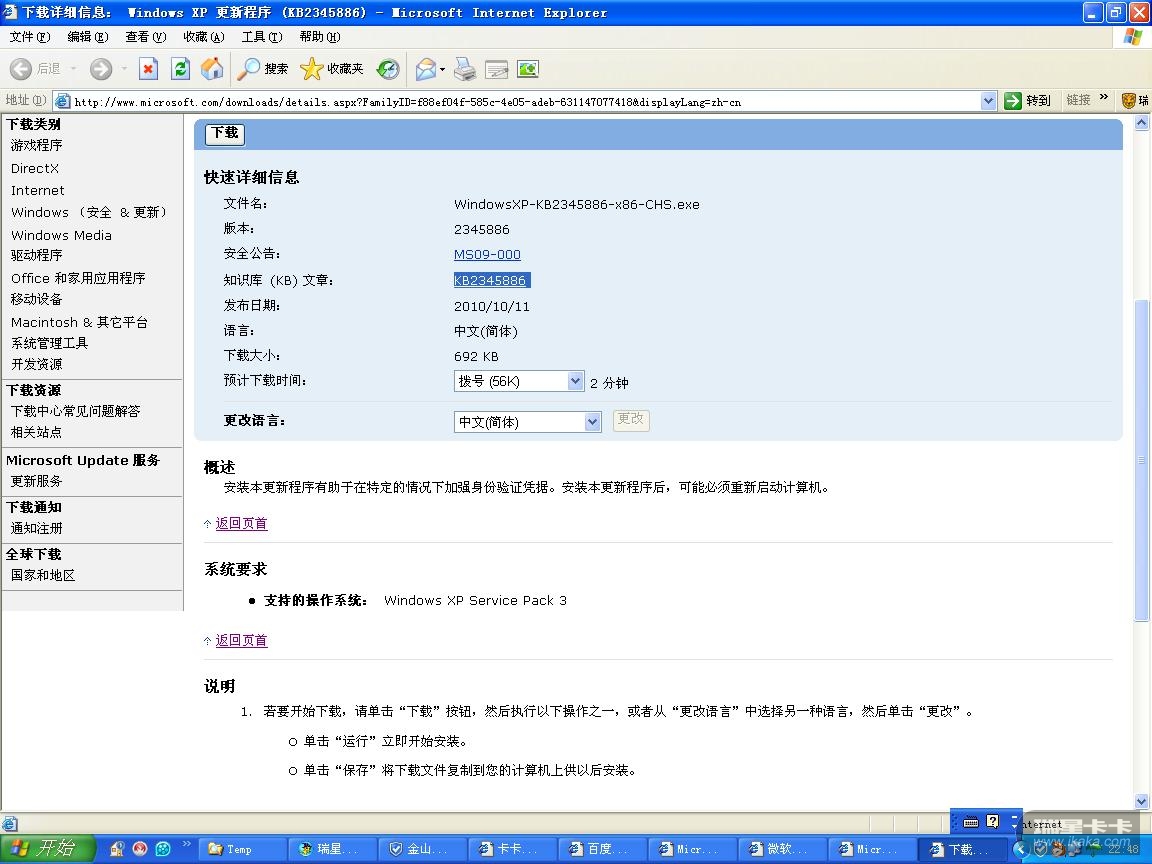Open the Search (搜索) toolbar button
The height and width of the screenshot is (864, 1152).
point(263,69)
